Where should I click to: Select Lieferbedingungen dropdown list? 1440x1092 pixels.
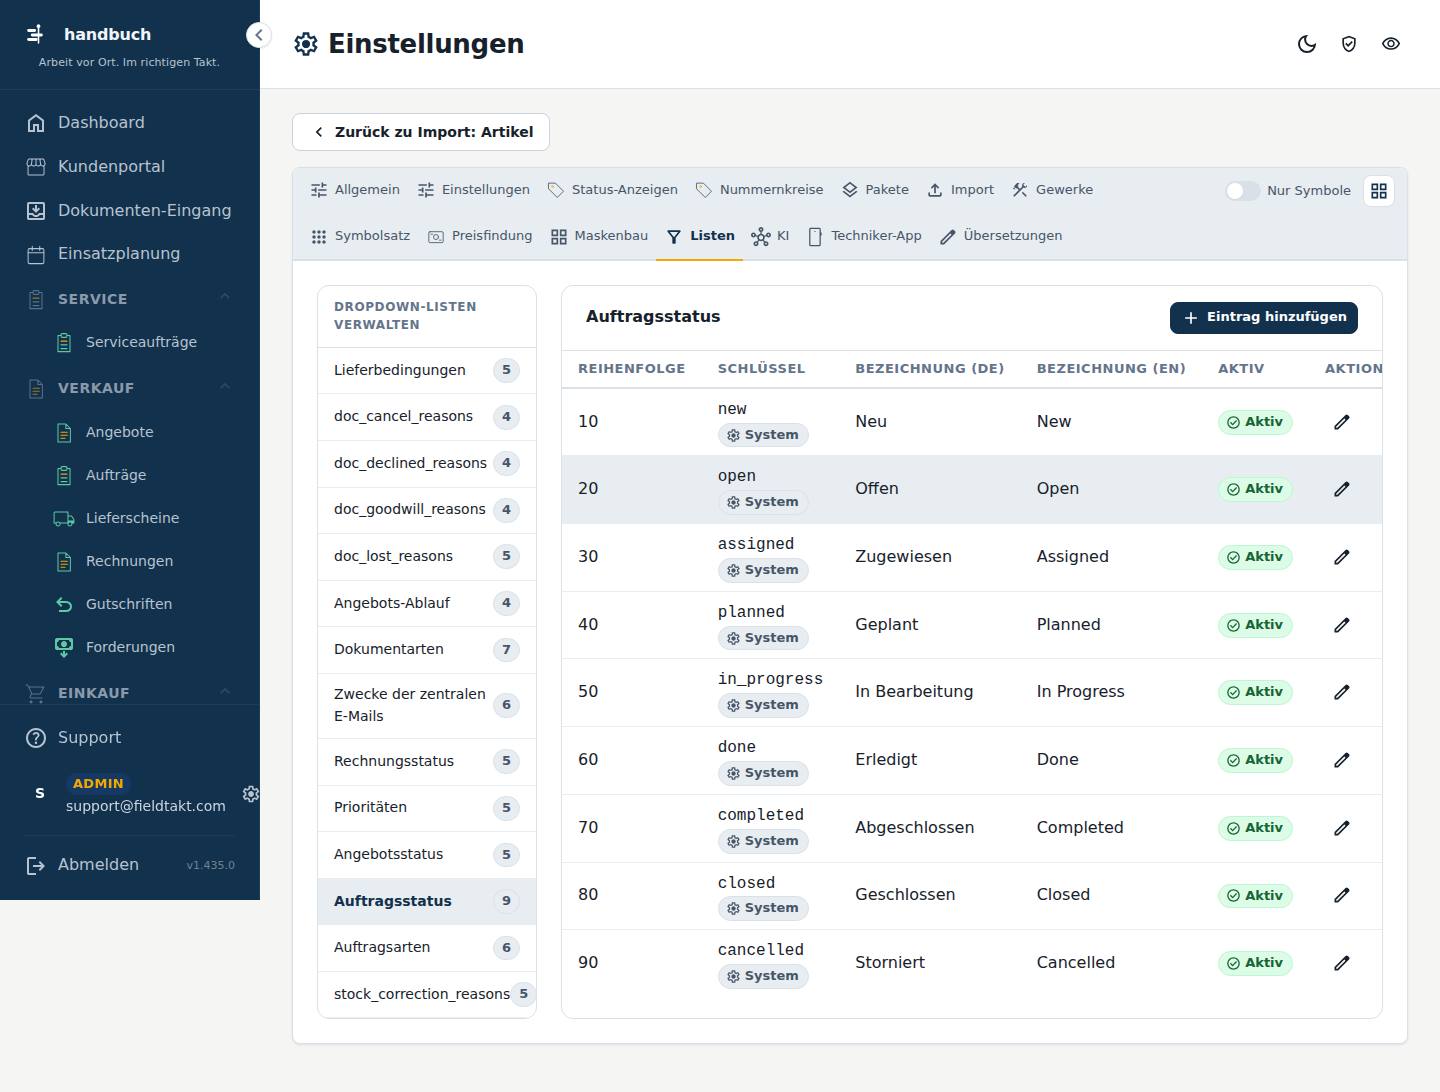coord(427,371)
